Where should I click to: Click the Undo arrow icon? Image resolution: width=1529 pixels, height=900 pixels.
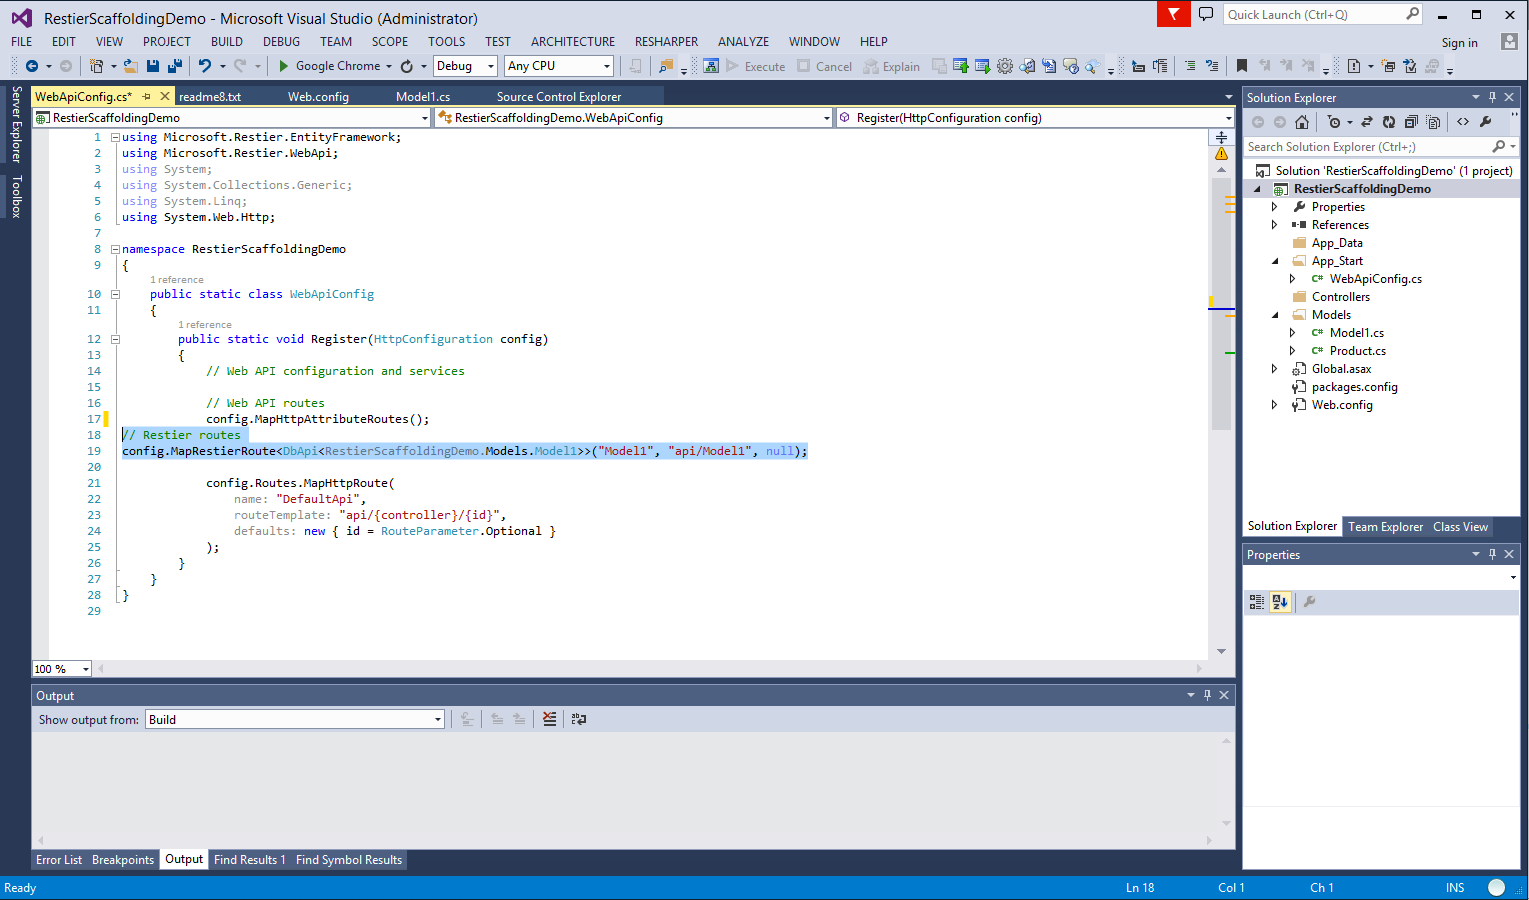tap(204, 66)
